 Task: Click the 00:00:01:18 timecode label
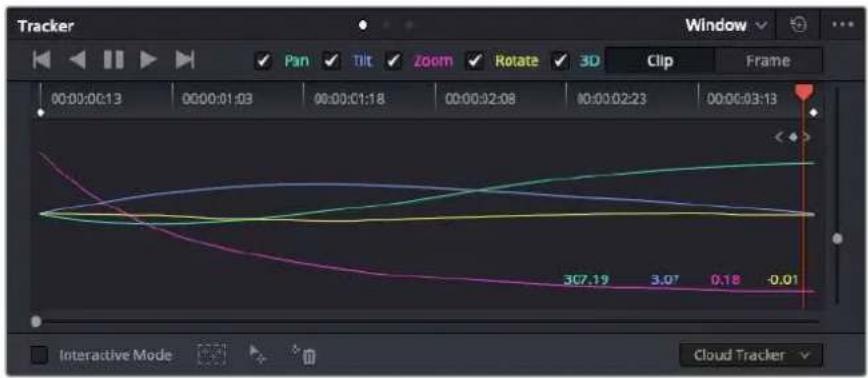(349, 100)
